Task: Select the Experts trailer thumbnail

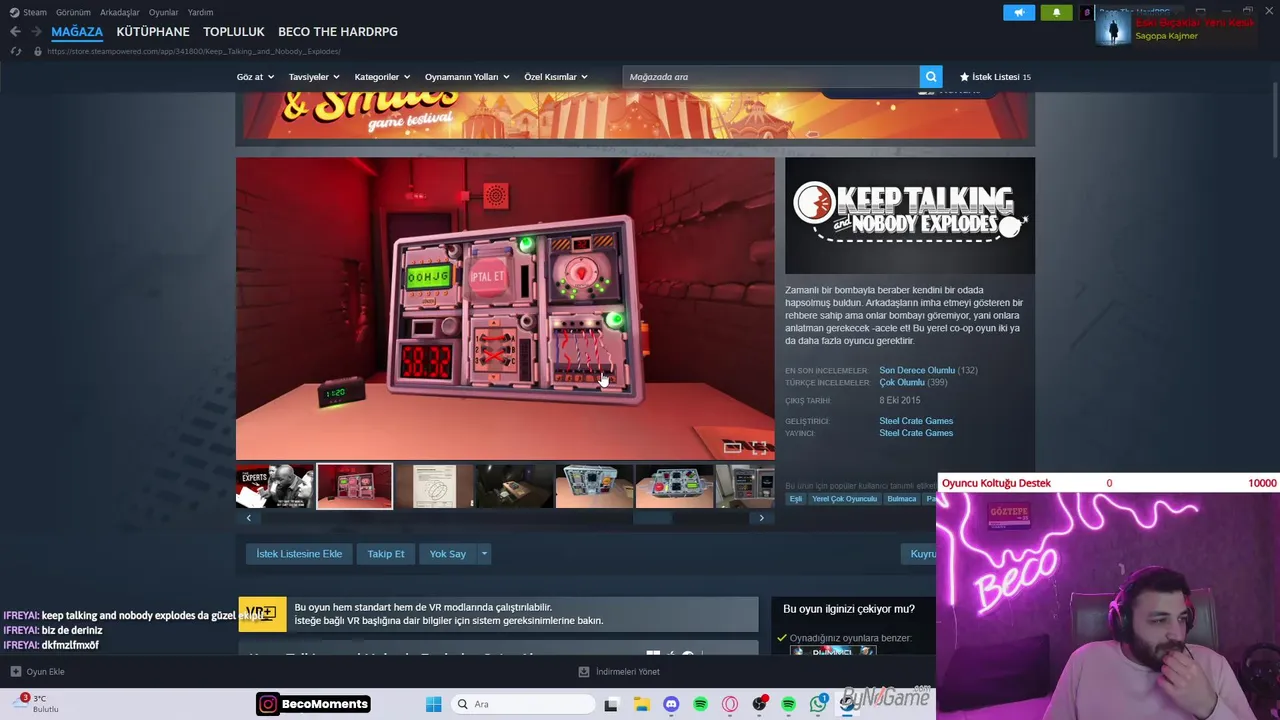Action: (275, 486)
